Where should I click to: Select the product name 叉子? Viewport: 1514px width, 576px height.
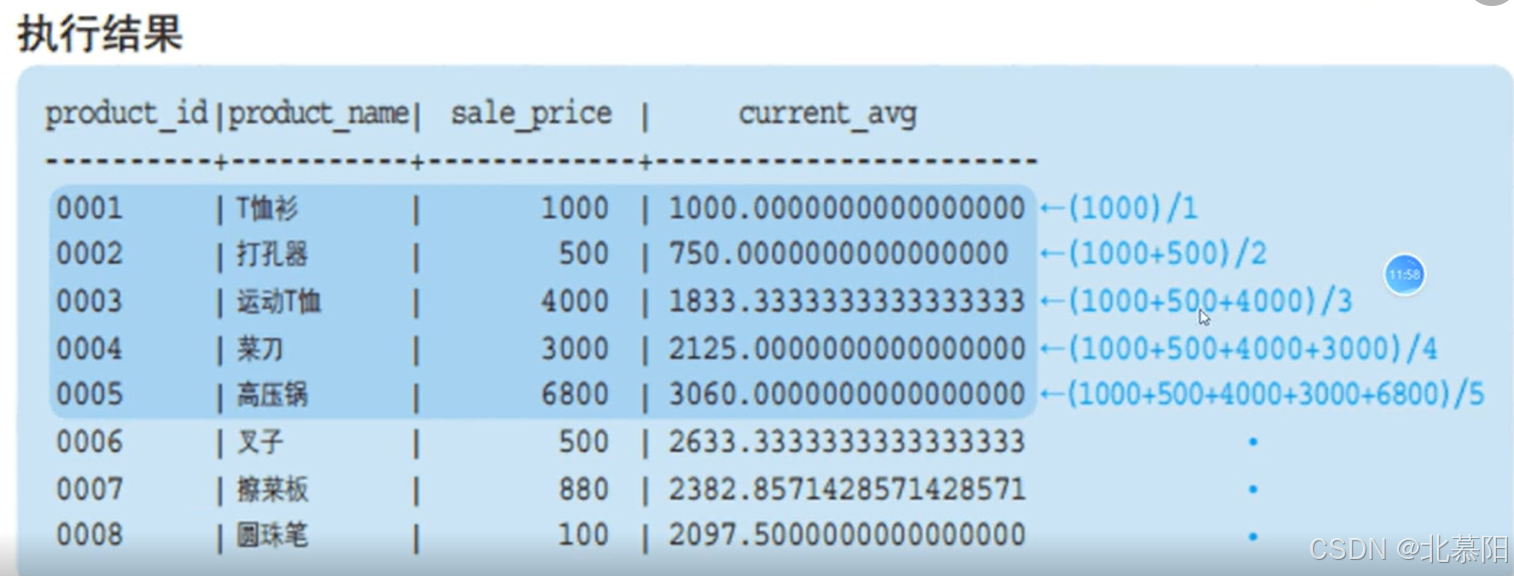point(260,442)
